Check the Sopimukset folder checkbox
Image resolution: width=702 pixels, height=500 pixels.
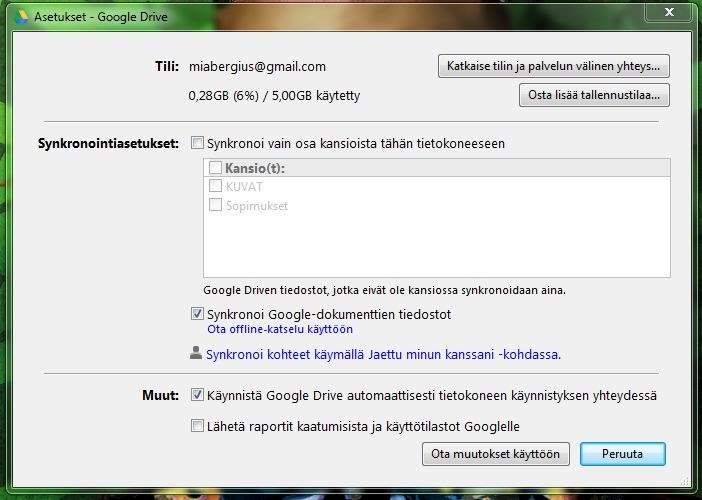click(x=216, y=205)
